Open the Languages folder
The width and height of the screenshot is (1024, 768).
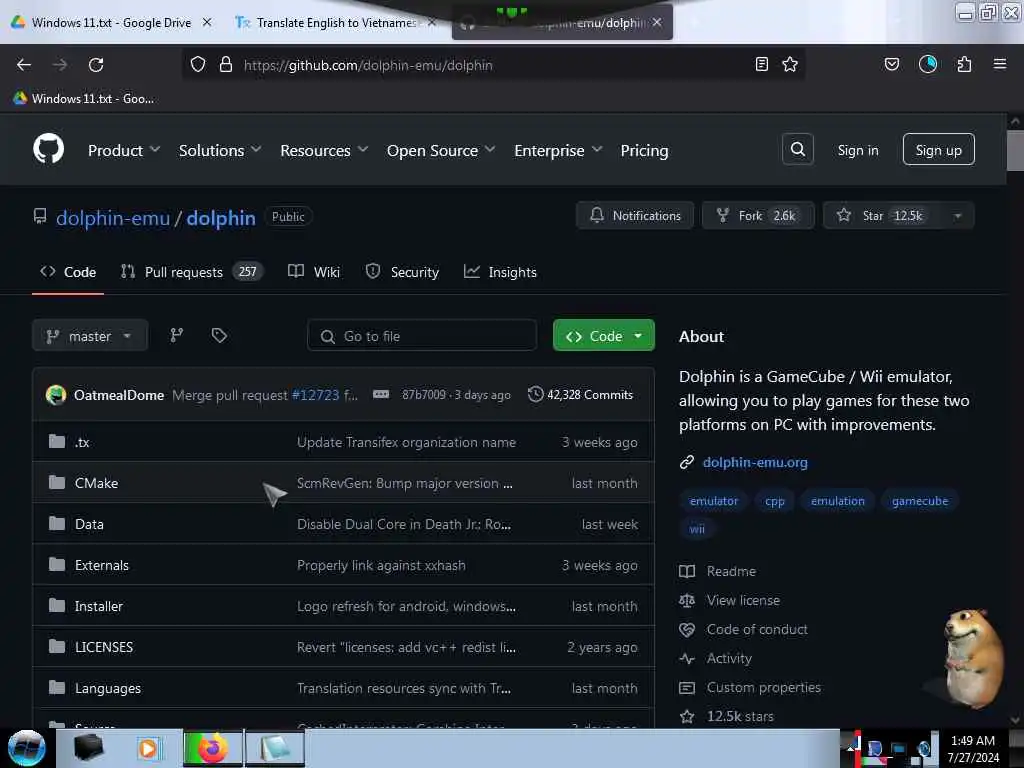(108, 688)
